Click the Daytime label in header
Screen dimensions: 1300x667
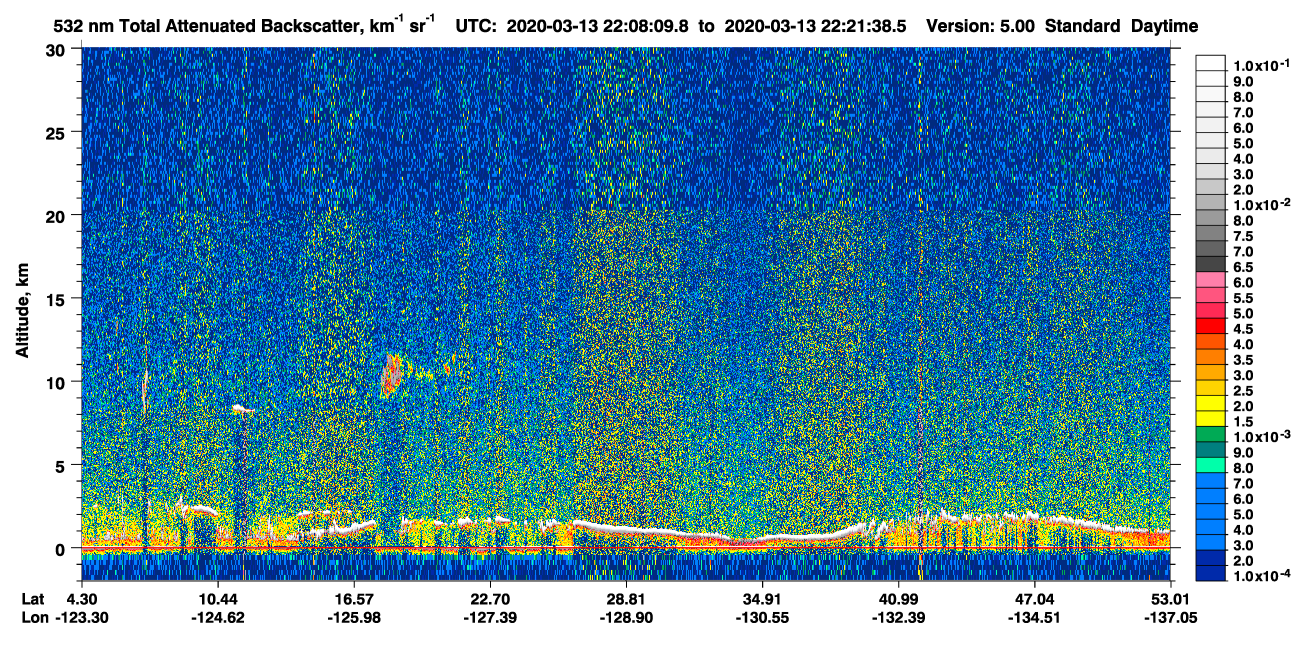pyautogui.click(x=1164, y=27)
